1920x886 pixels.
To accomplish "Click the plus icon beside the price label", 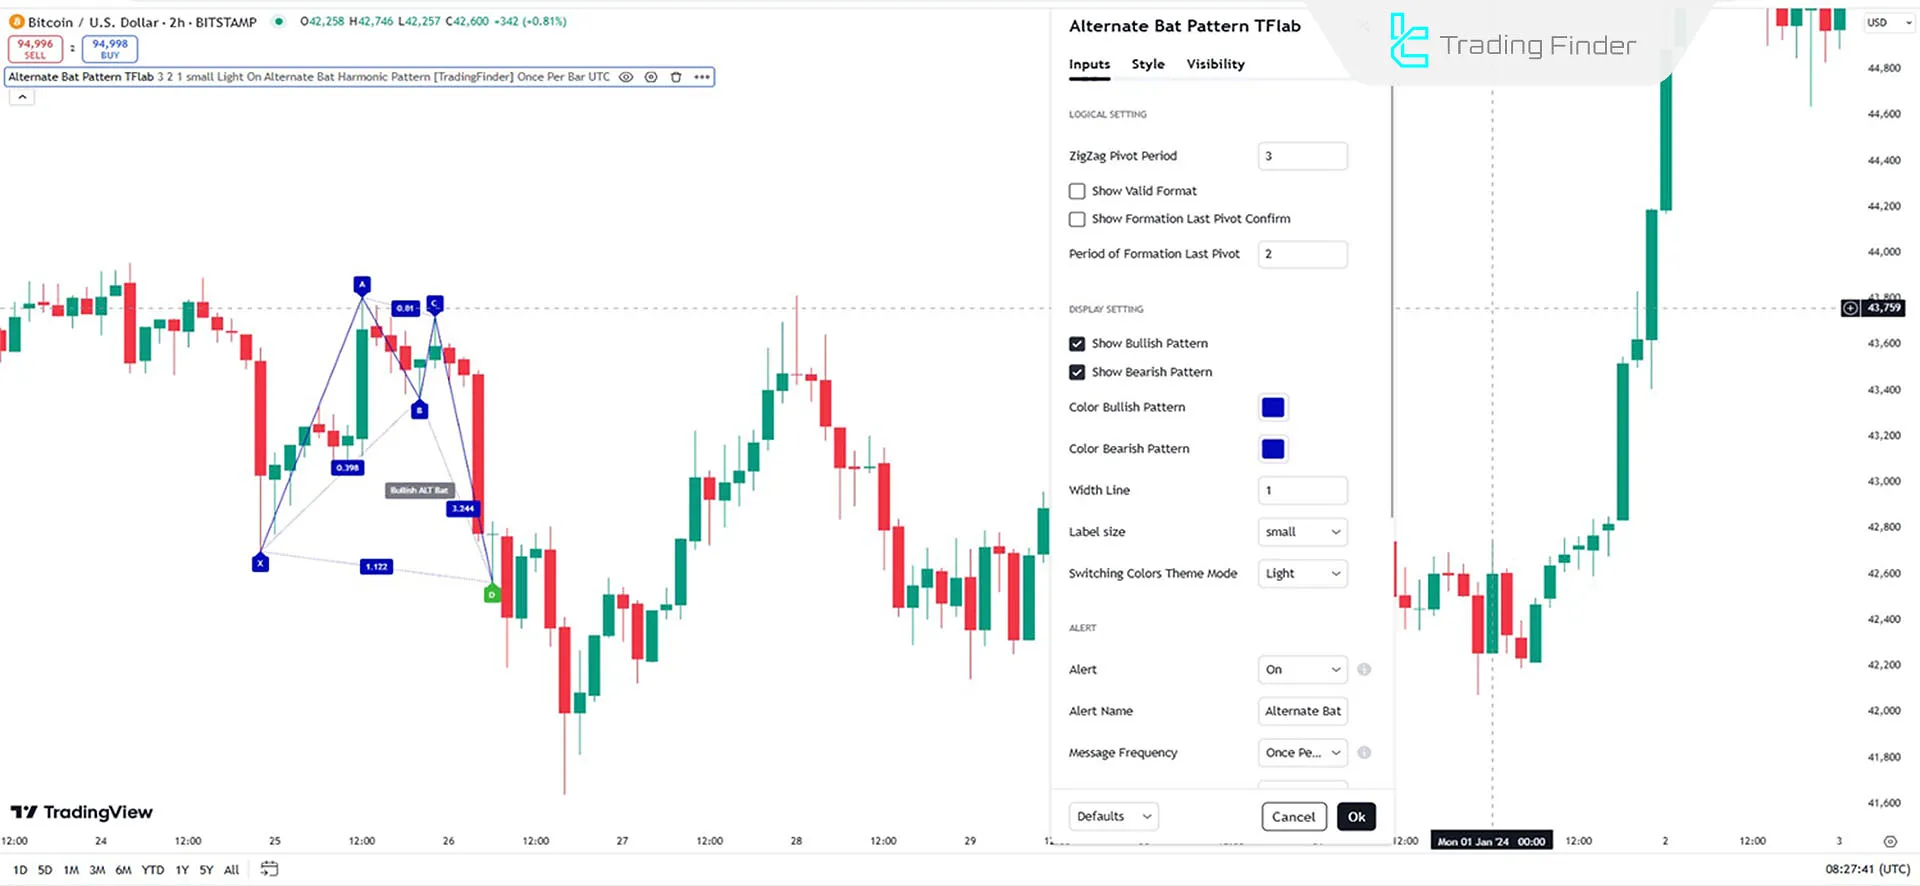I will [1851, 308].
